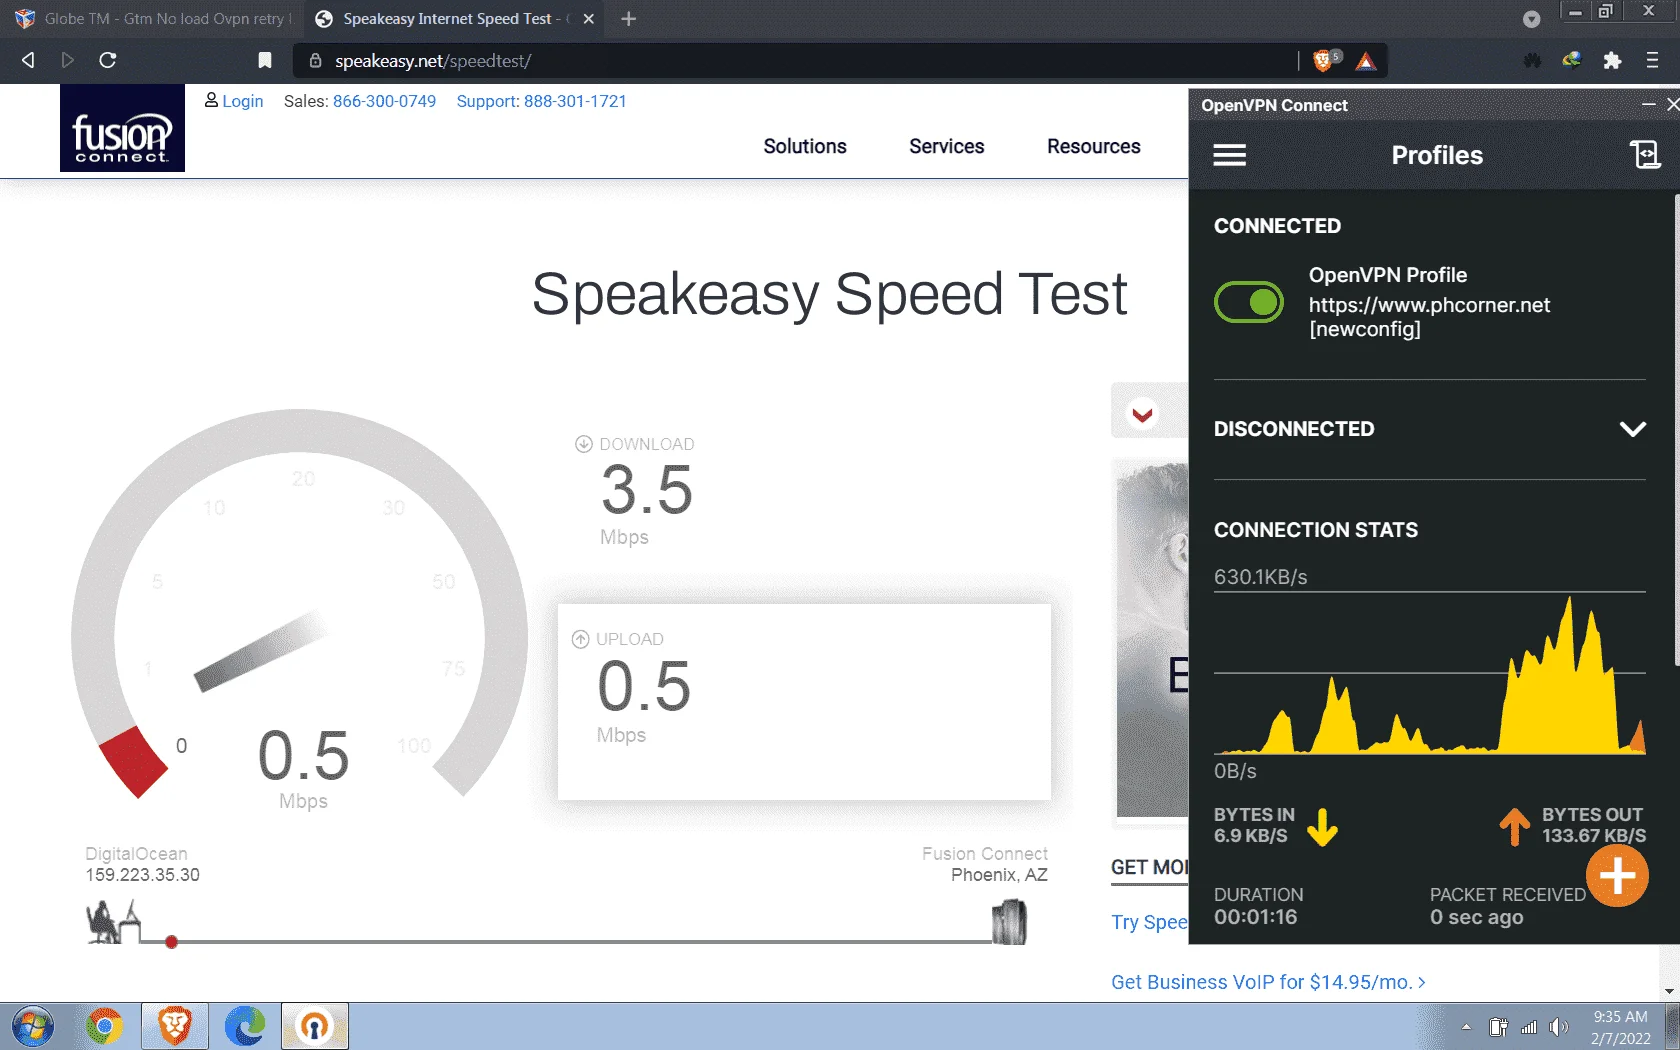Click the Get Business VoIP for $14.95/mo link
The width and height of the screenshot is (1680, 1050).
point(1268,982)
